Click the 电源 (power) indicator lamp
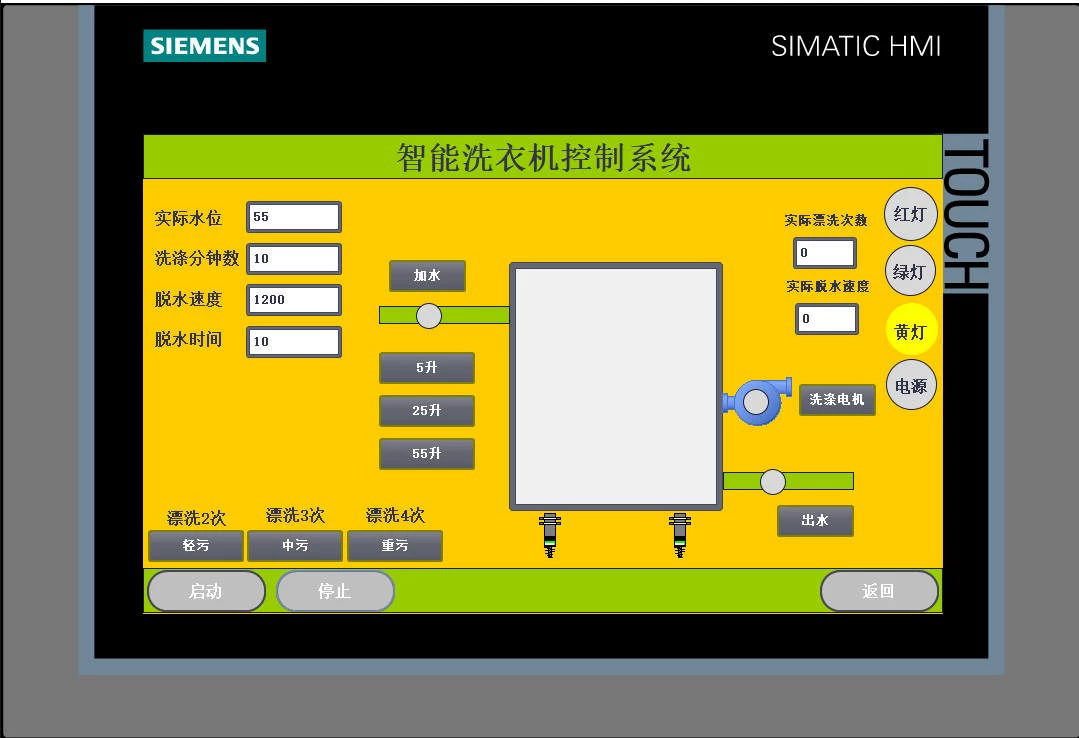Image resolution: width=1079 pixels, height=738 pixels. [x=909, y=385]
